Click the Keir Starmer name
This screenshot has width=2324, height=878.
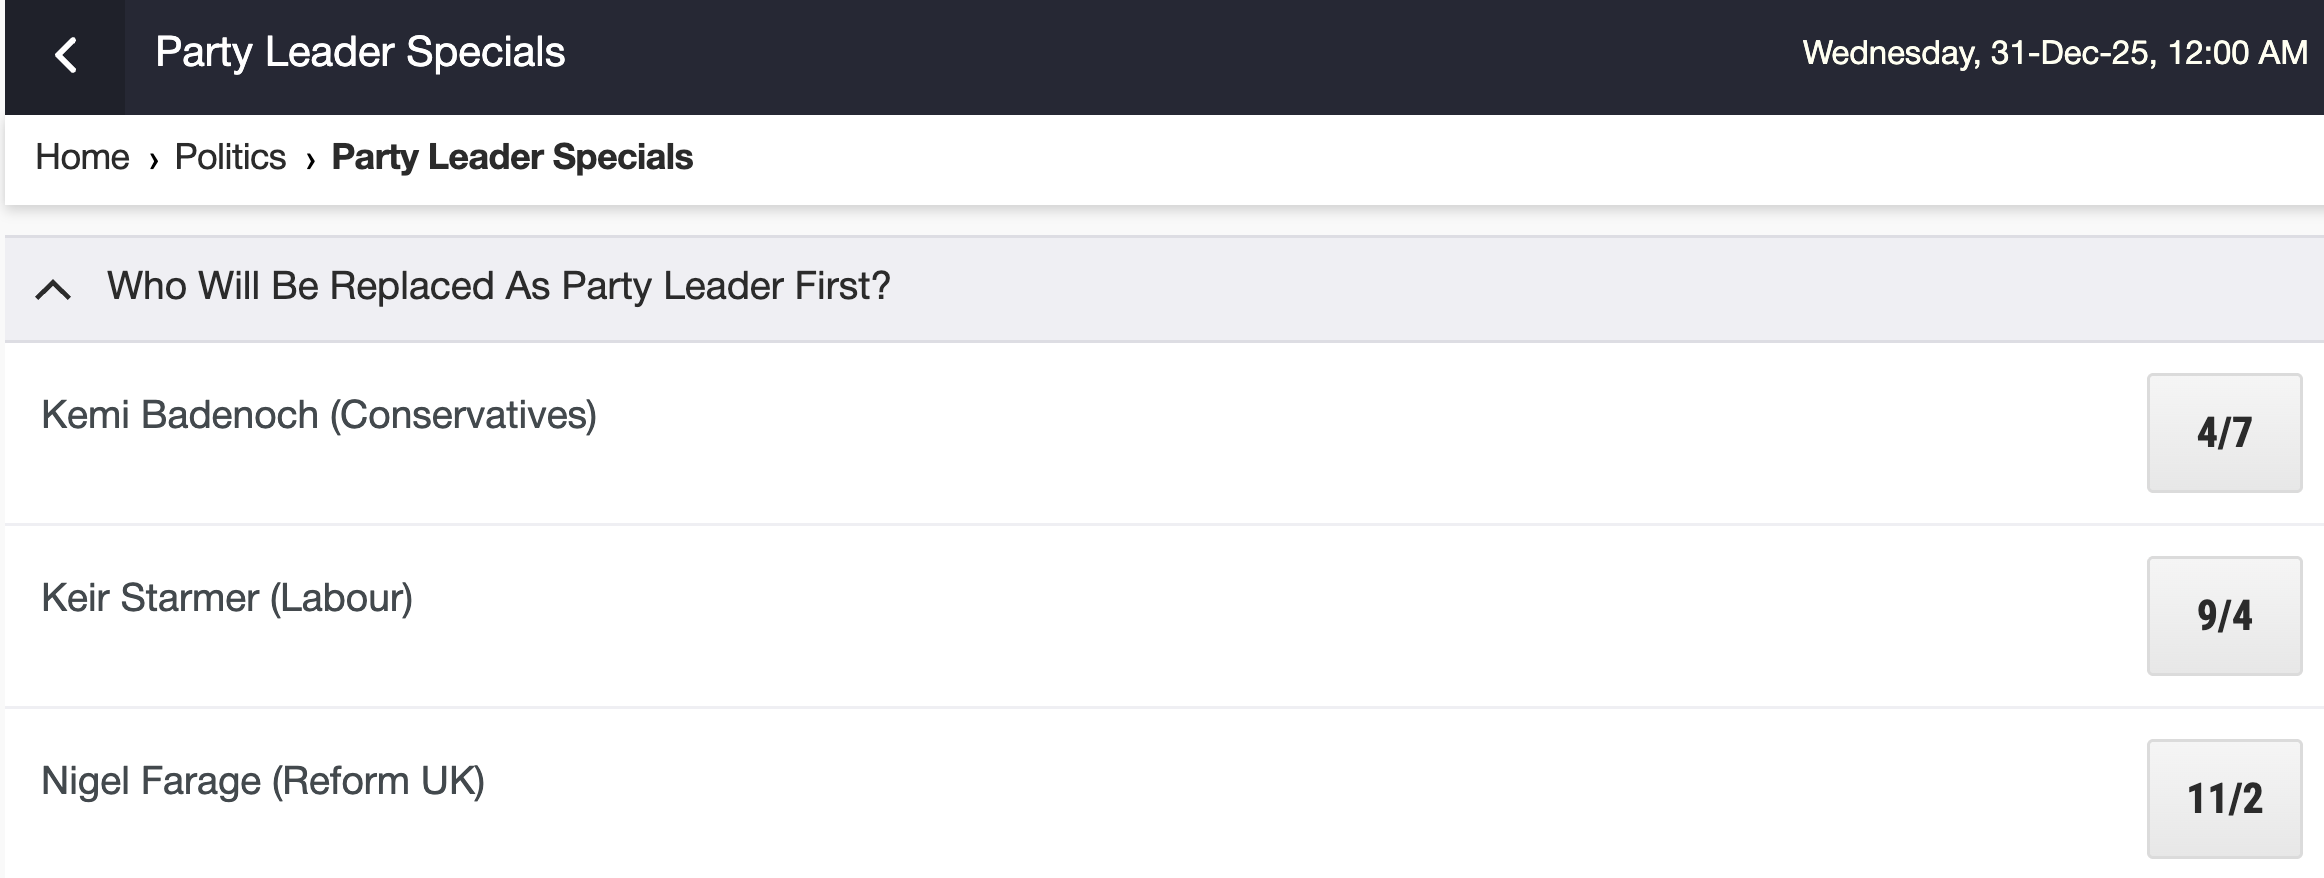click(150, 598)
